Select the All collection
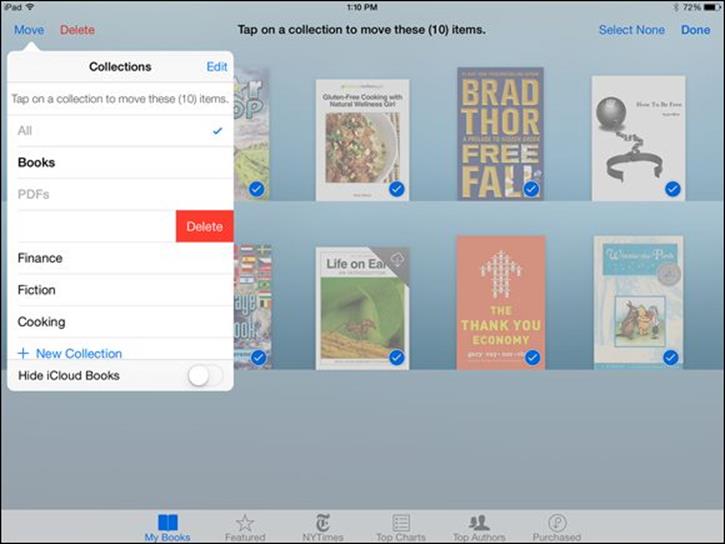725x544 pixels. click(x=120, y=131)
